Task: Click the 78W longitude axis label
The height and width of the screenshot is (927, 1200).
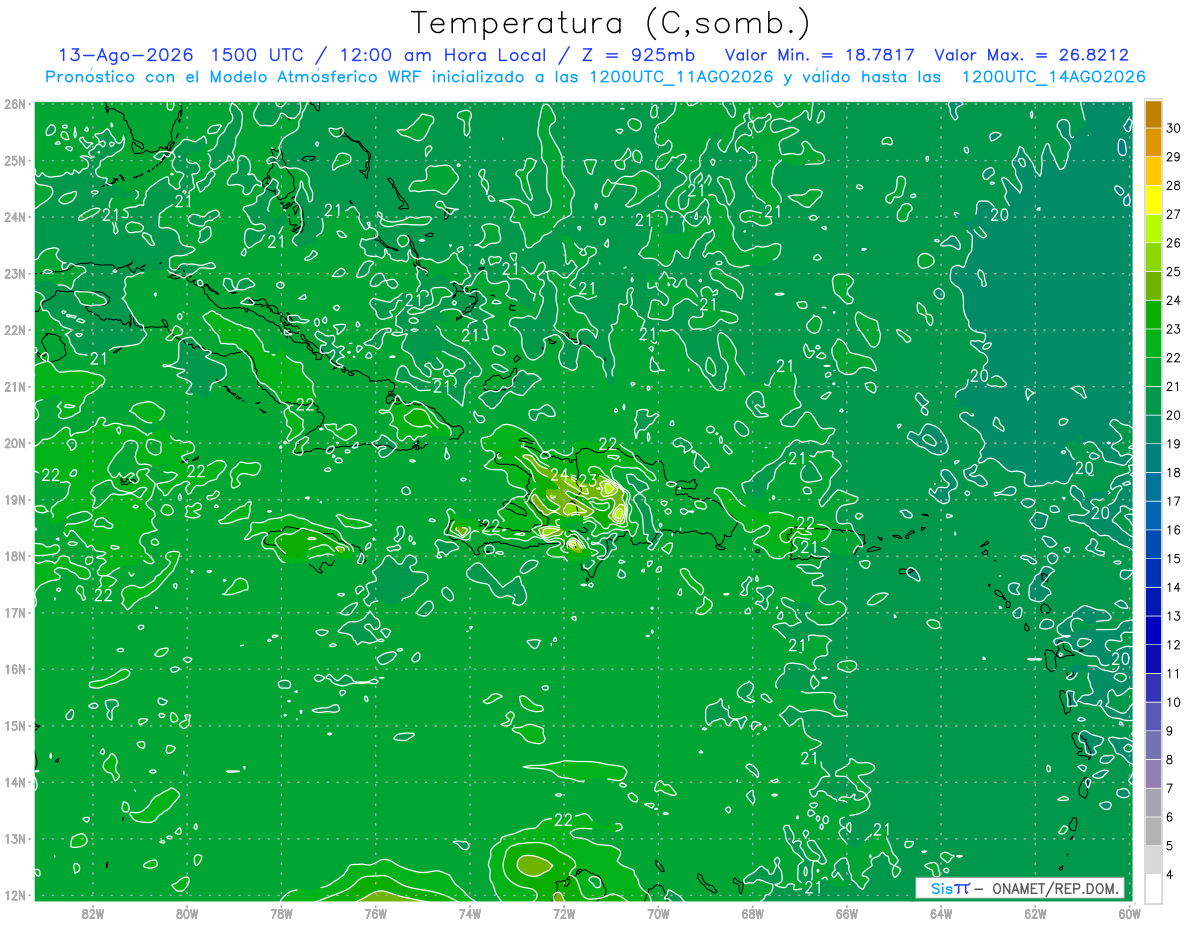Action: (281, 913)
